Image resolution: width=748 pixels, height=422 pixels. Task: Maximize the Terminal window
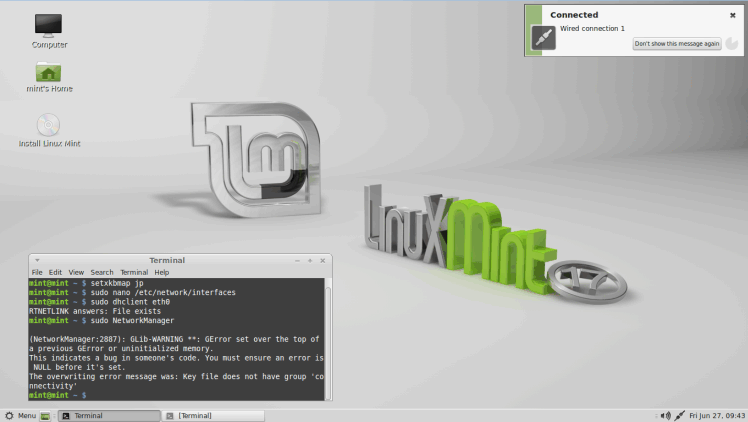click(310, 261)
